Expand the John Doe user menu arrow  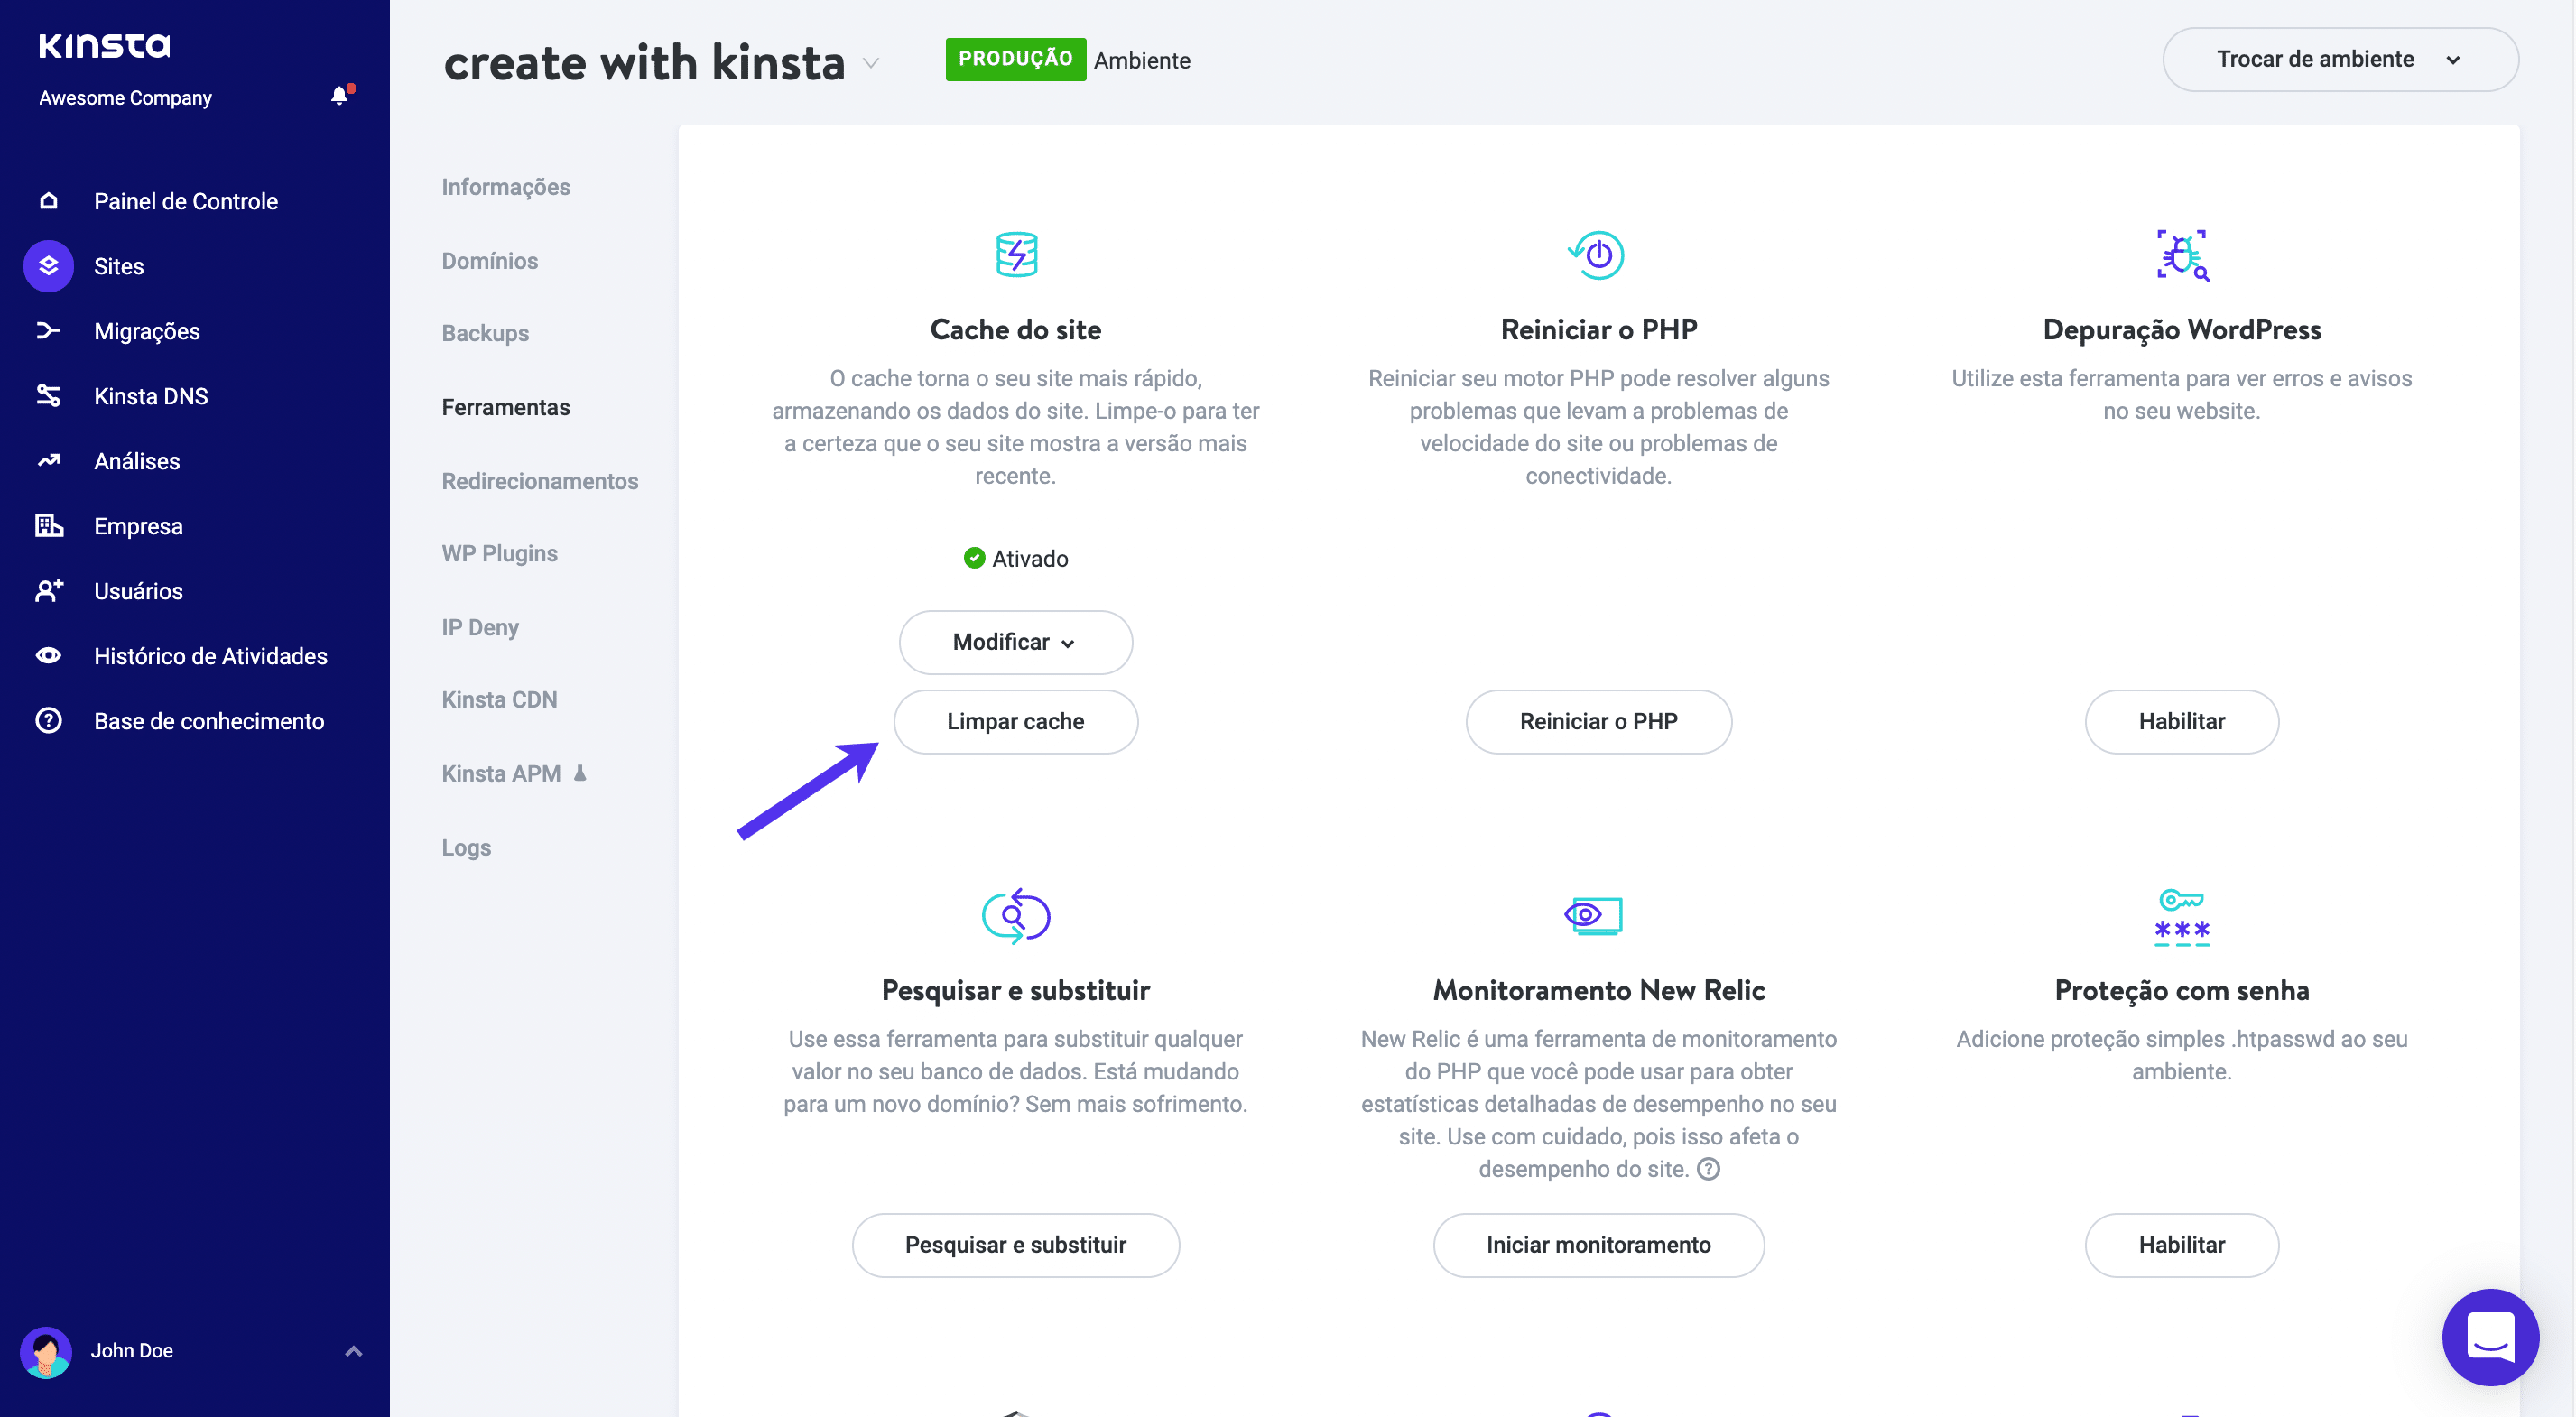click(x=353, y=1351)
